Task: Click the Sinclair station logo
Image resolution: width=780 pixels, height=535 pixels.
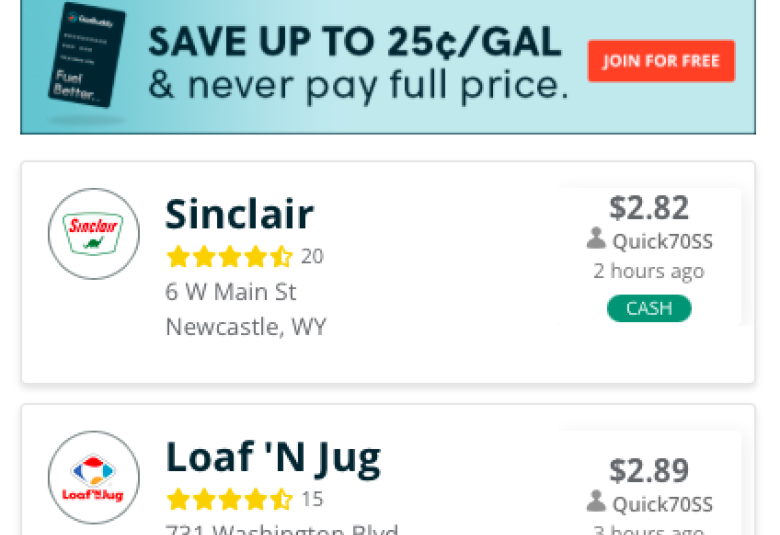Action: pyautogui.click(x=94, y=233)
